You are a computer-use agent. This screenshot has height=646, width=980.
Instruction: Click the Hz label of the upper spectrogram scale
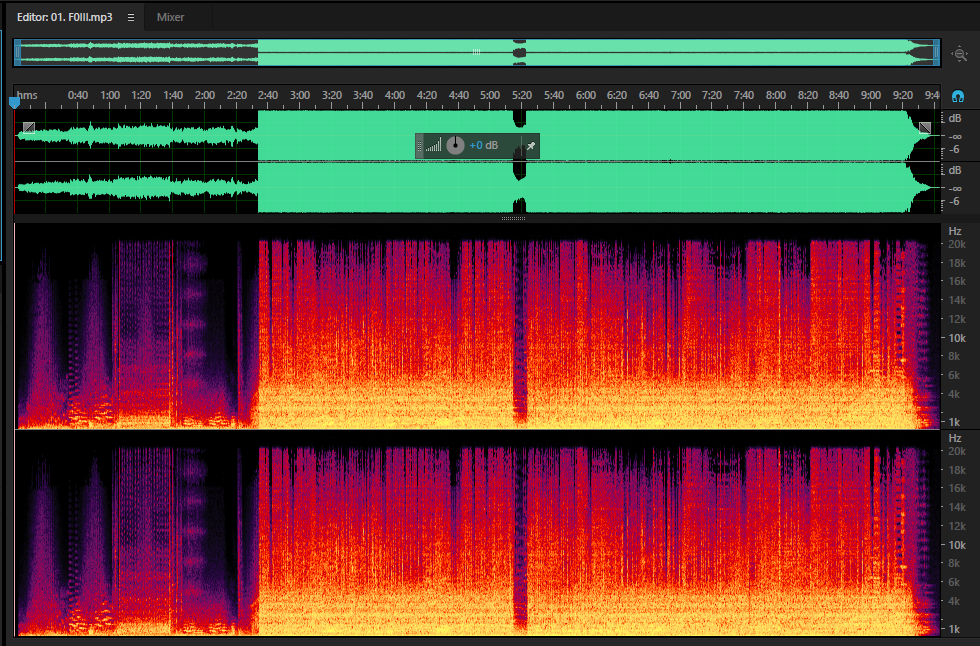click(x=954, y=231)
